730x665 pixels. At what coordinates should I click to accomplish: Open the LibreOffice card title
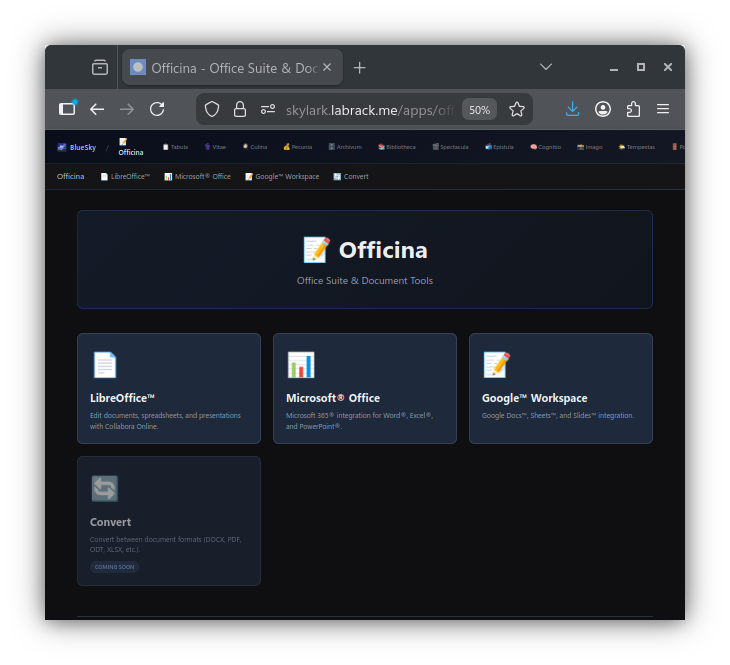(x=122, y=398)
